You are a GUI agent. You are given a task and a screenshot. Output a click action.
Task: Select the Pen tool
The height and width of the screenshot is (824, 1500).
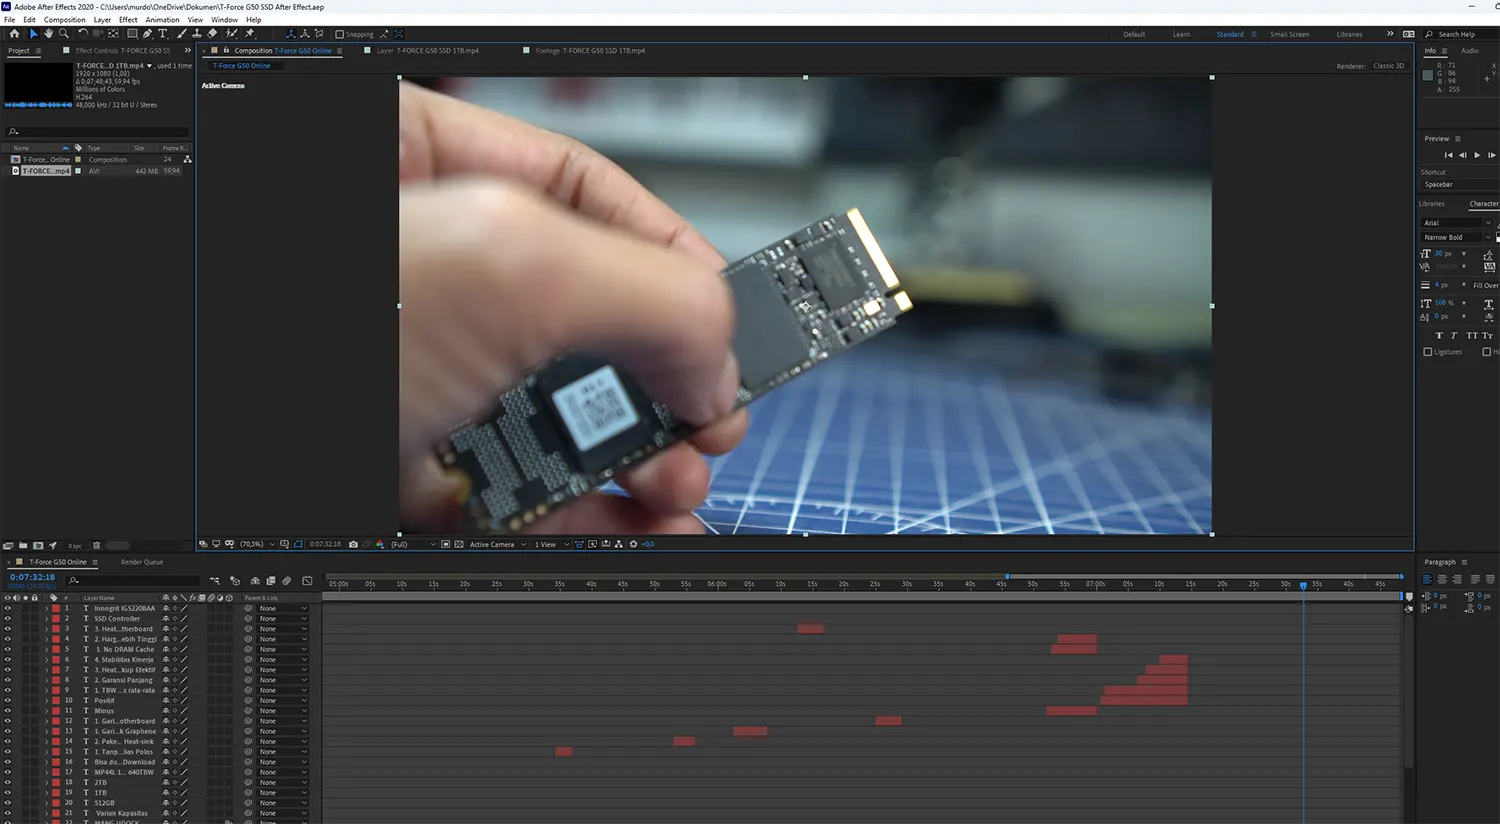pos(146,33)
